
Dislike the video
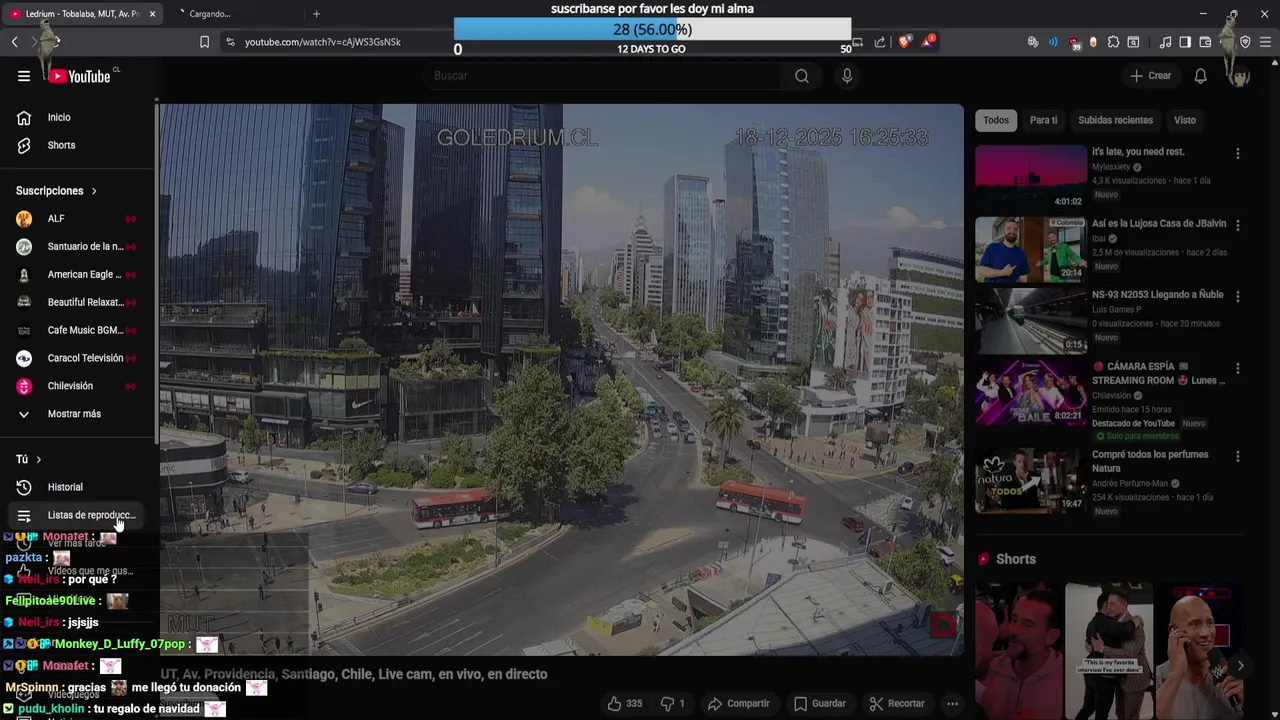click(674, 704)
